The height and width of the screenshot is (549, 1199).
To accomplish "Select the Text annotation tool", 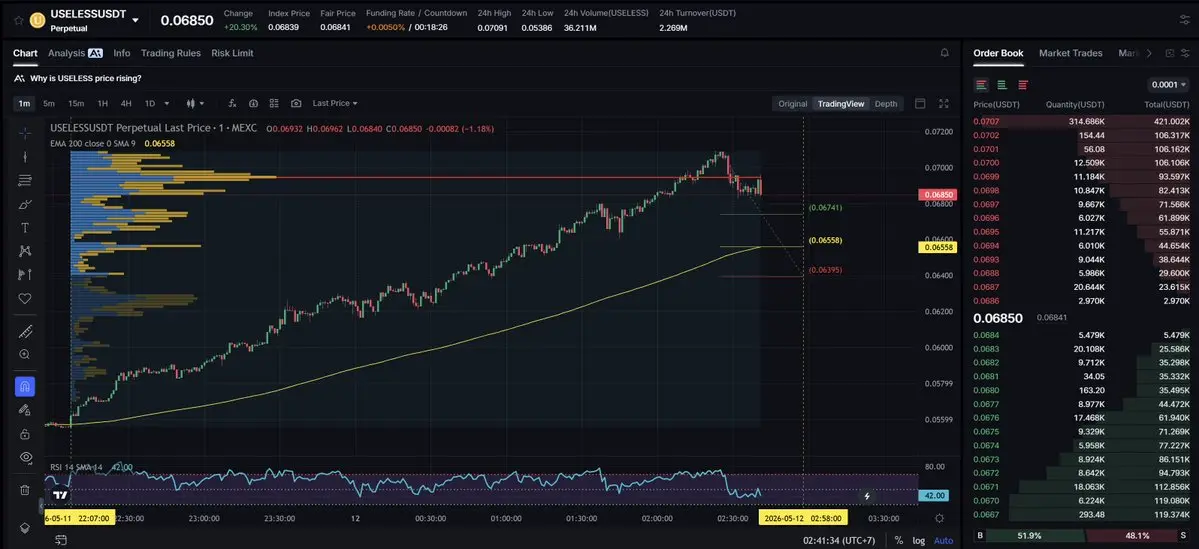I will point(24,228).
